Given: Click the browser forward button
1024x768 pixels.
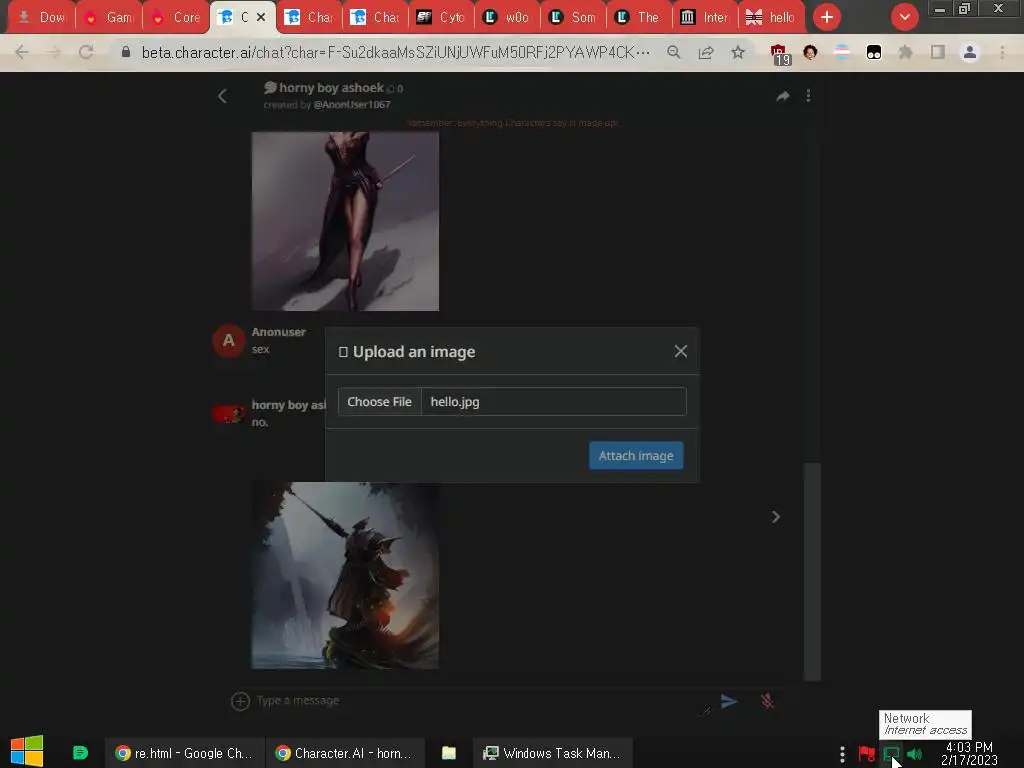Looking at the screenshot, I should pyautogui.click(x=54, y=52).
